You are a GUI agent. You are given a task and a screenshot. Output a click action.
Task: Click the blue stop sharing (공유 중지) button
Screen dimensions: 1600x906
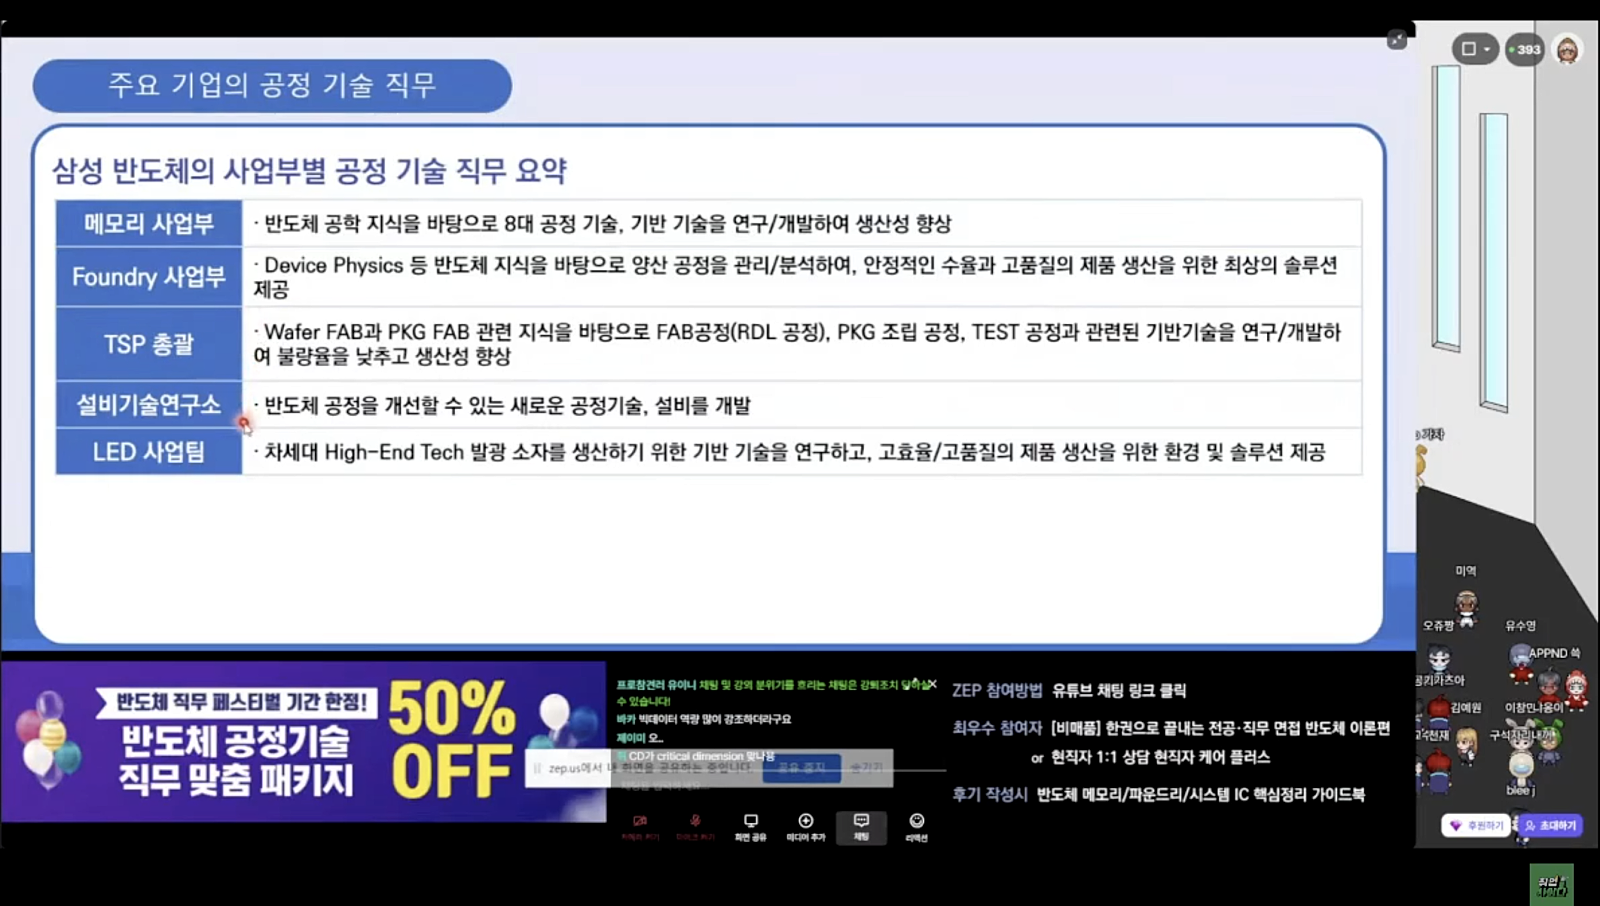click(801, 768)
